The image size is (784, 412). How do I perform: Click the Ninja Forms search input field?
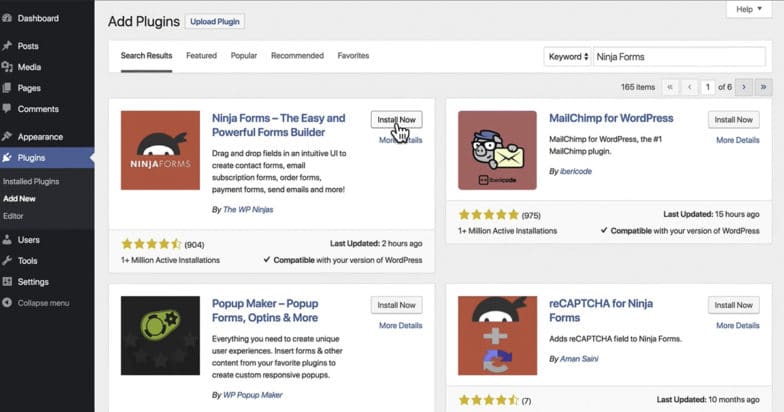[x=682, y=56]
